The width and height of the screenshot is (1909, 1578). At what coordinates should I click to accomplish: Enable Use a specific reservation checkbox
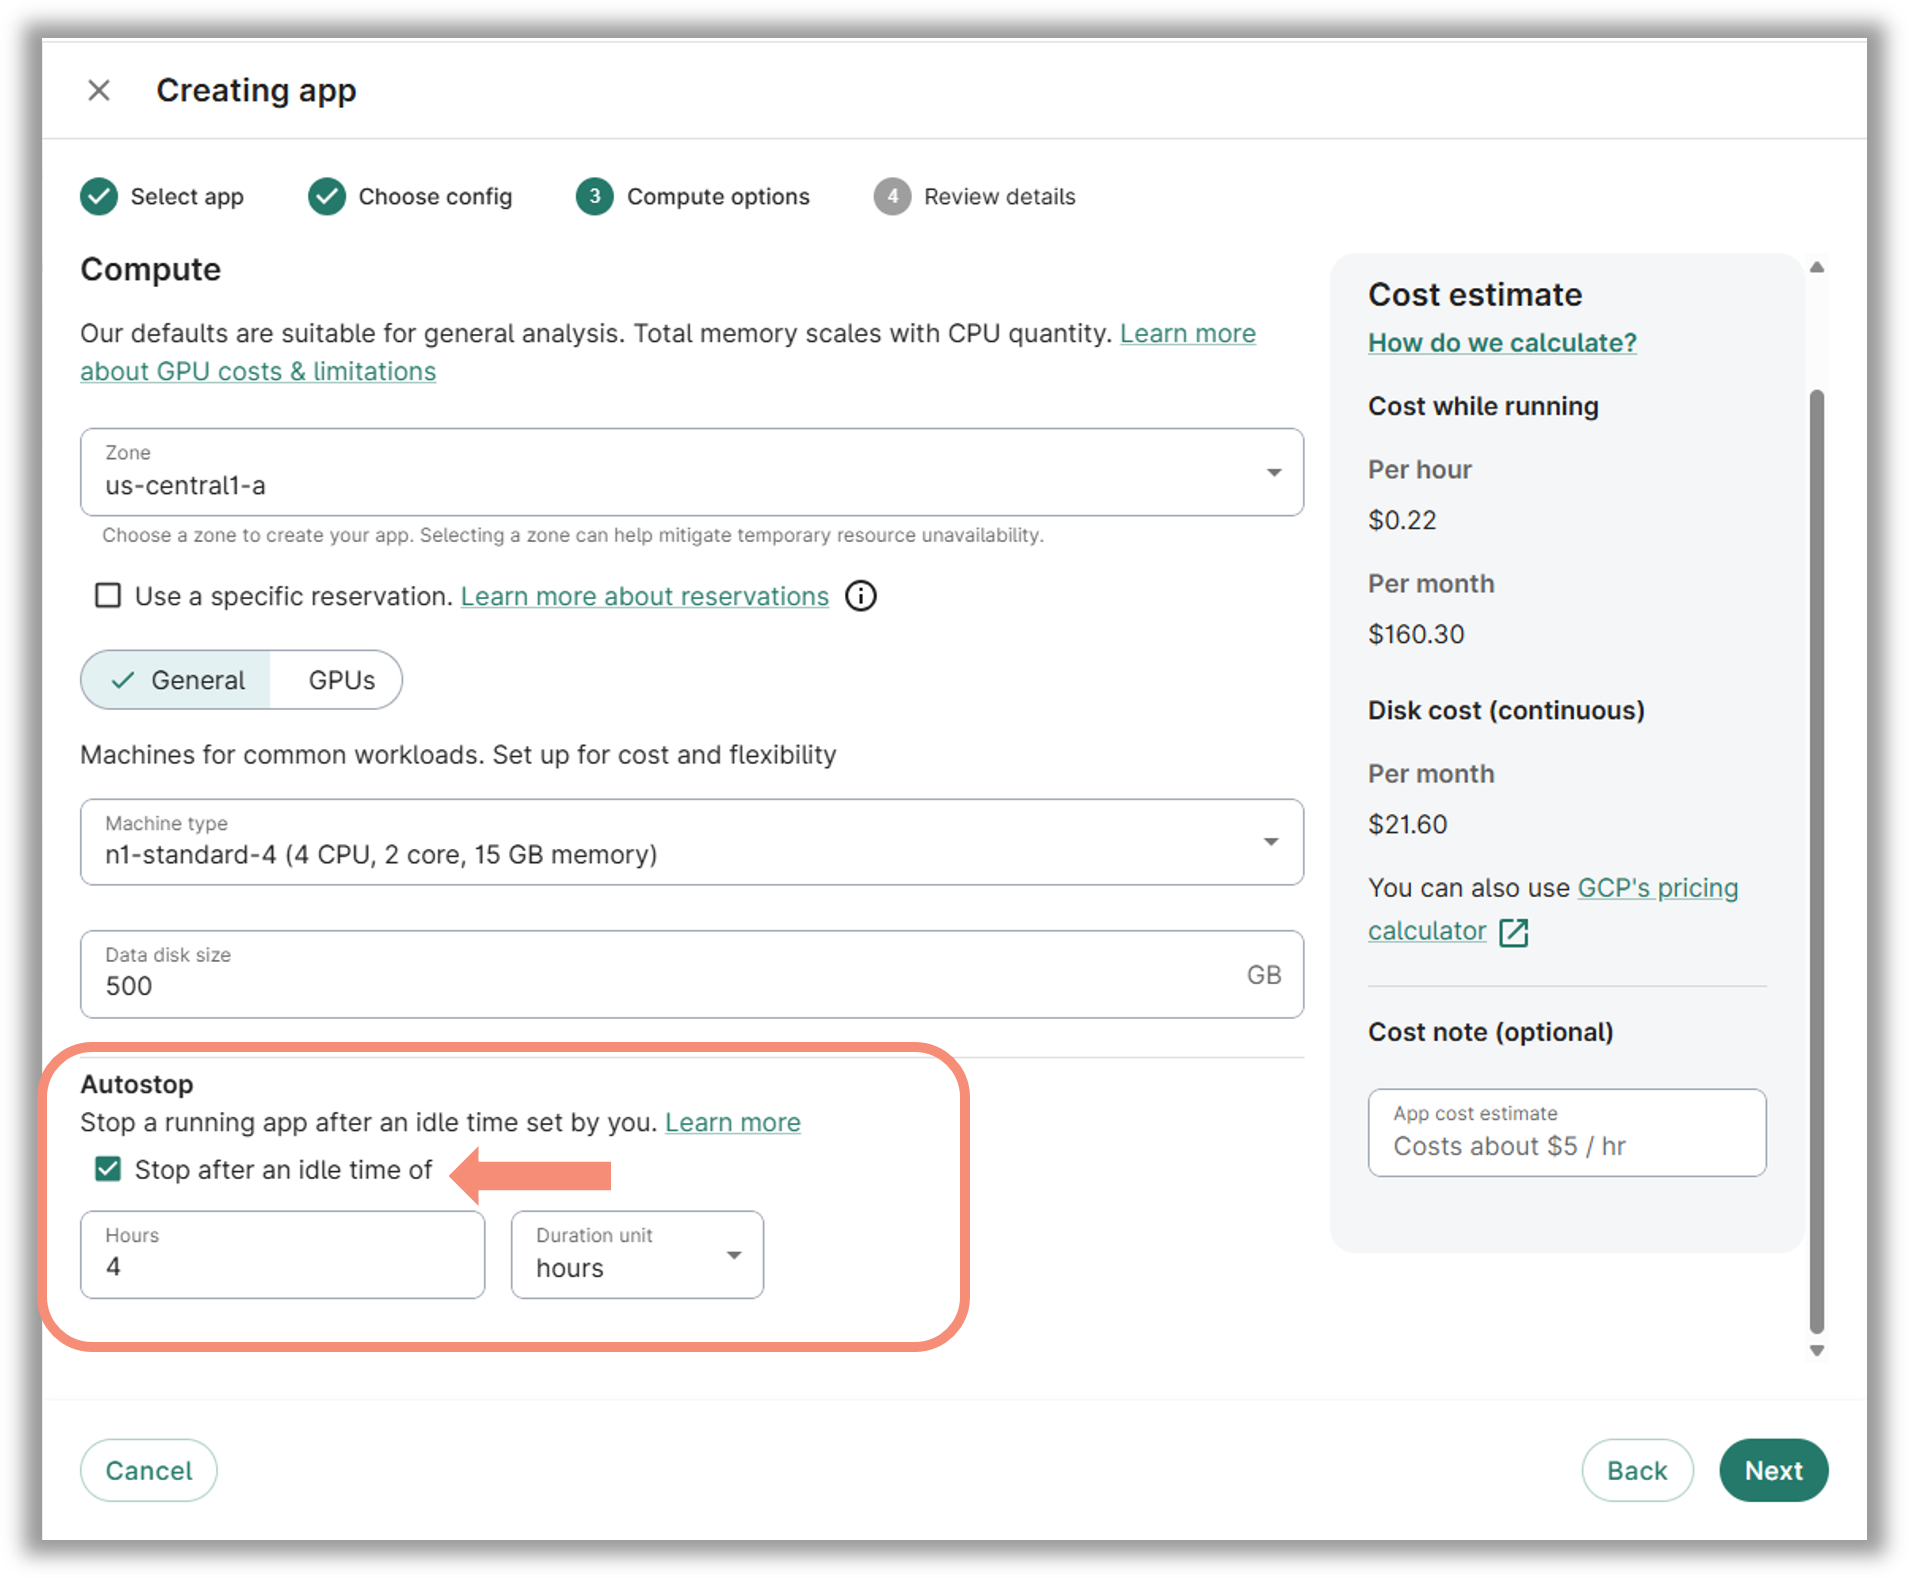[x=108, y=596]
